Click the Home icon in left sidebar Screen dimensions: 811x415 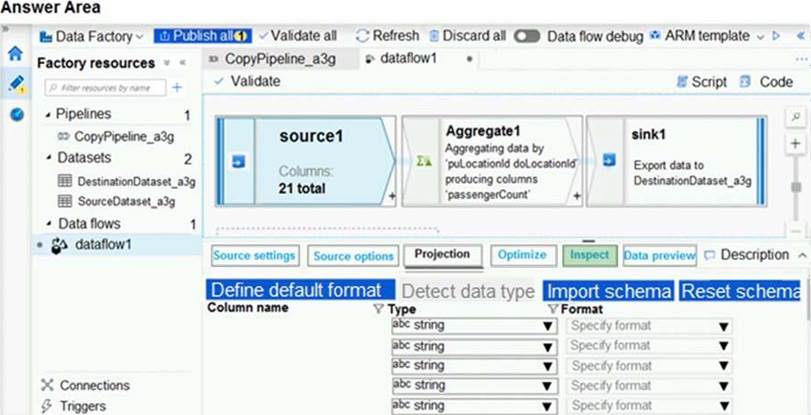pos(15,54)
